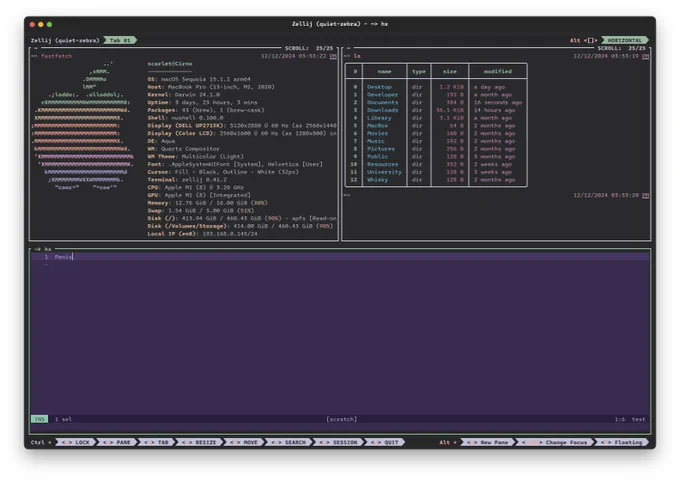This screenshot has height=481, width=680.
Task: Click the LOCK mode in status bar
Action: [x=75, y=442]
